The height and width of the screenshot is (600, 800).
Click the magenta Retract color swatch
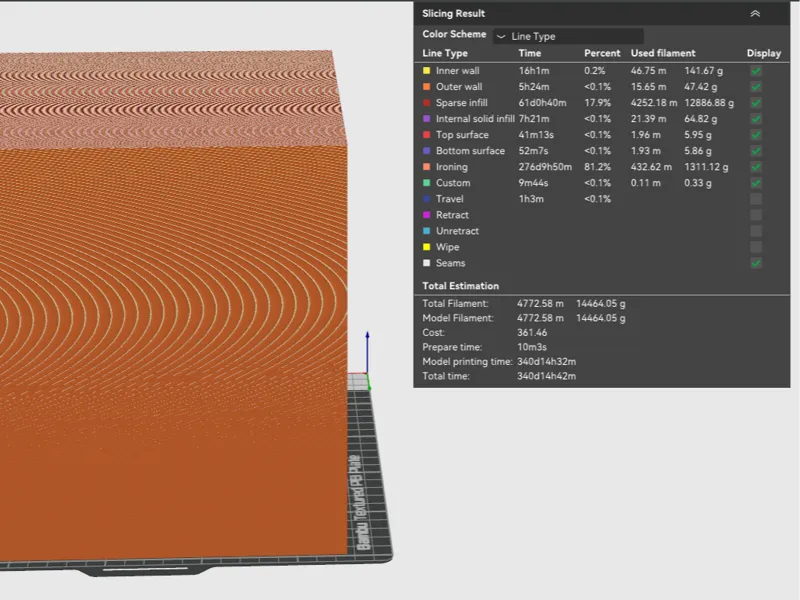pos(427,215)
